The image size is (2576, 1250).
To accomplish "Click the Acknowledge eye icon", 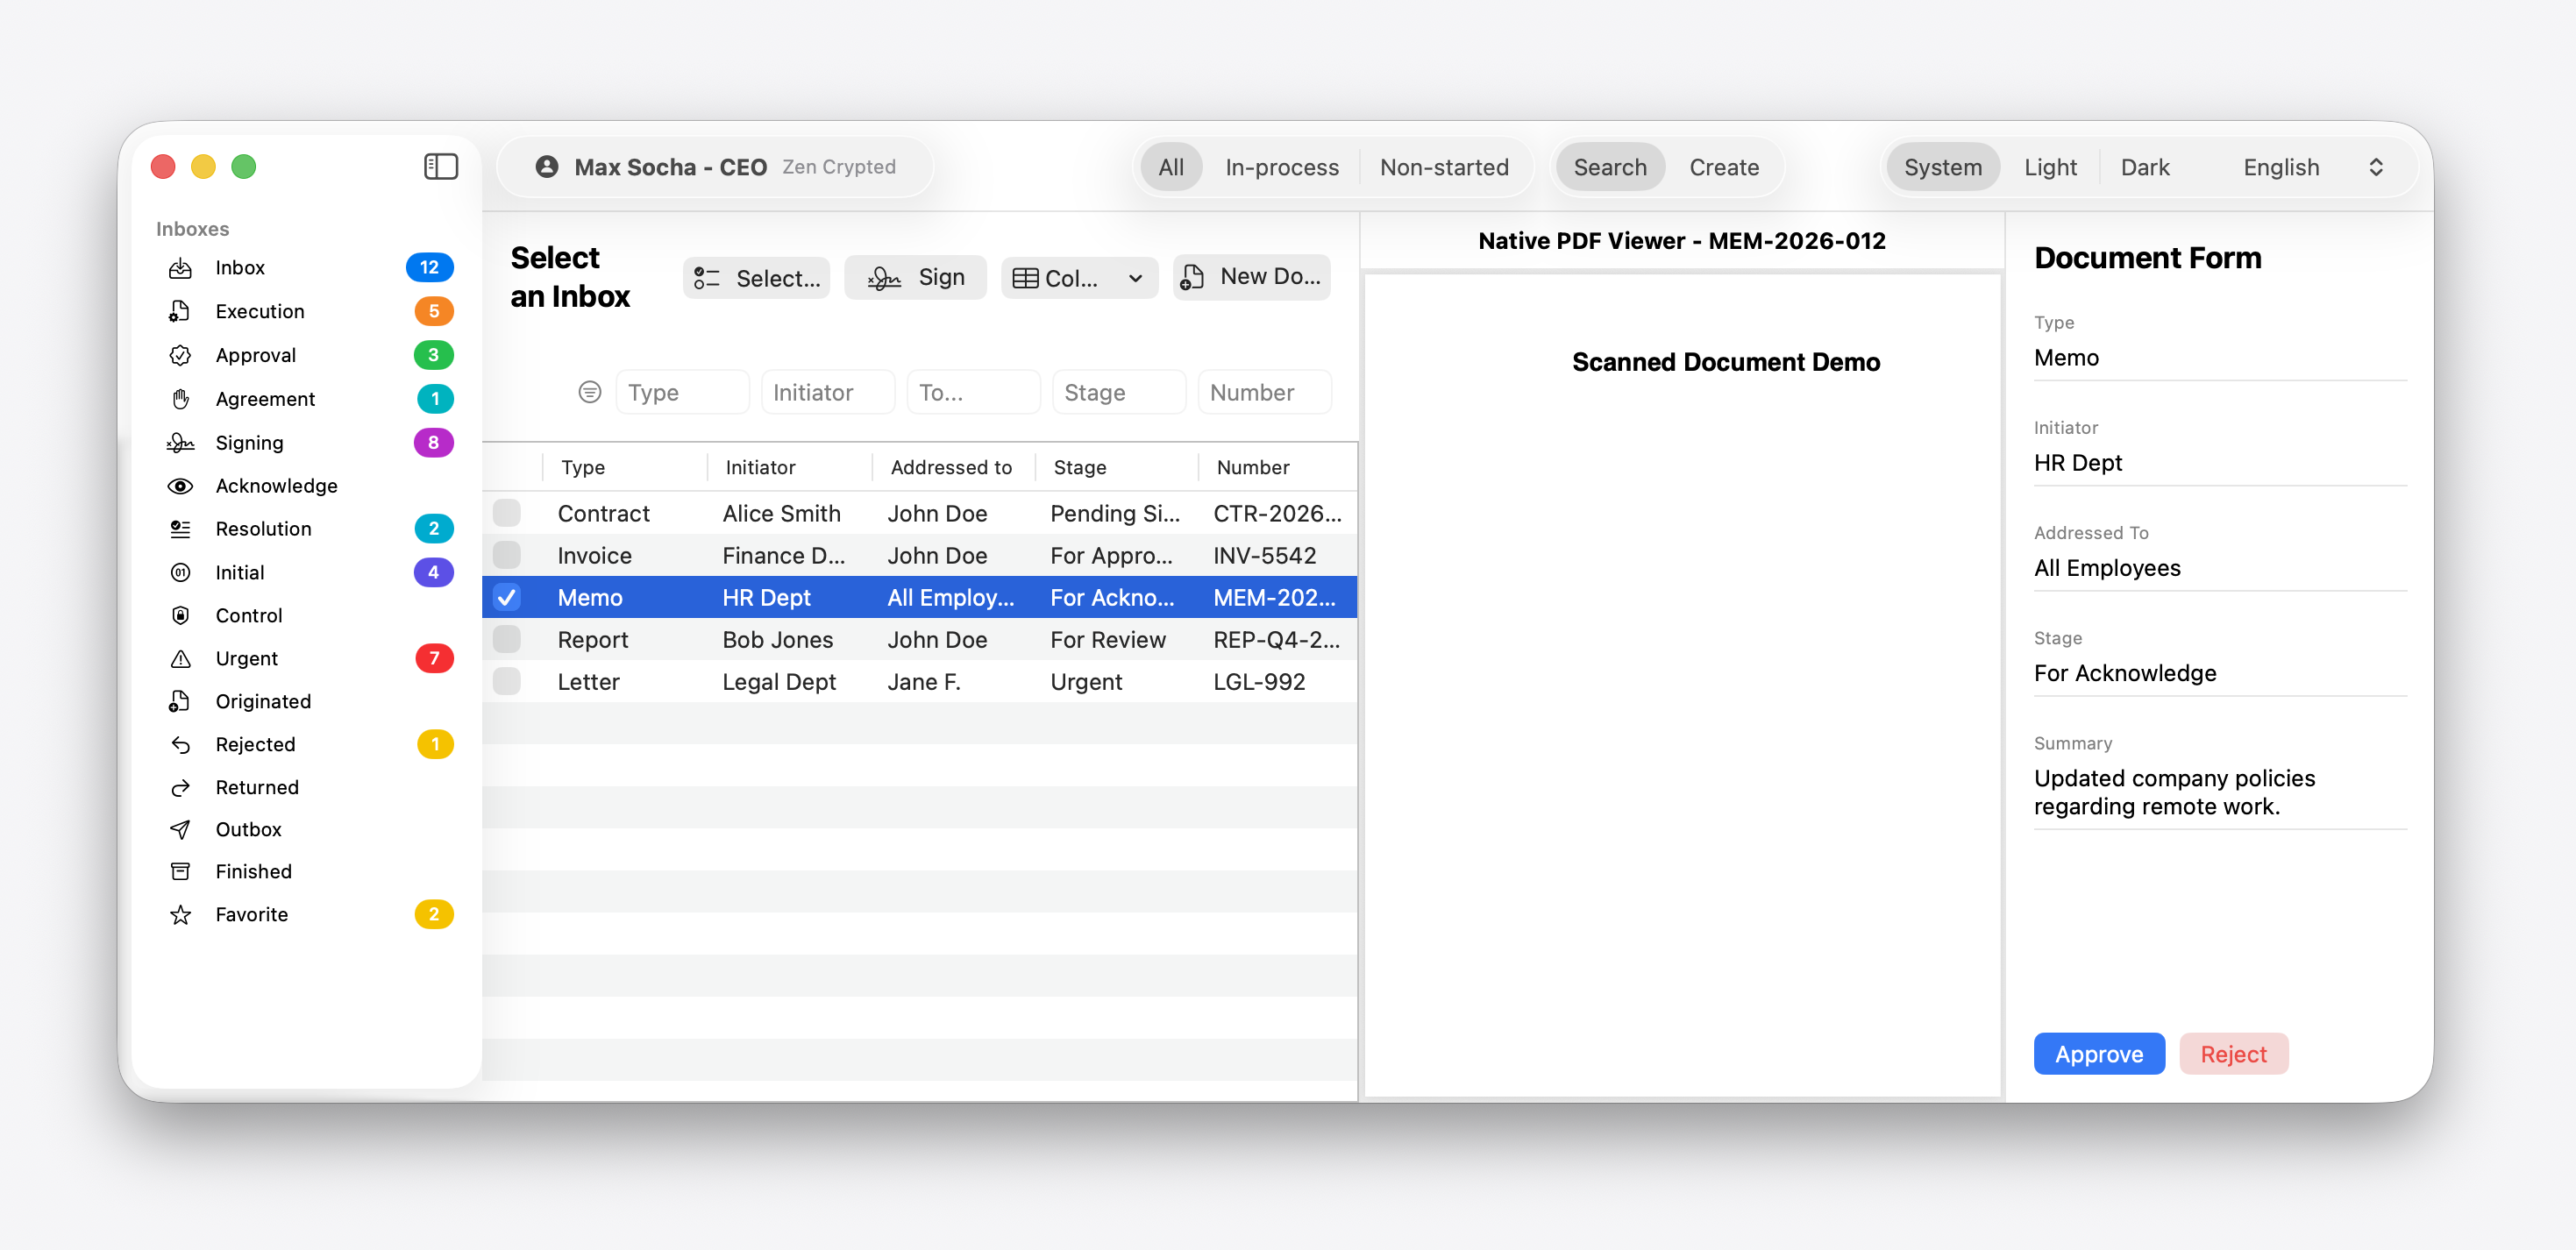I will (x=180, y=486).
